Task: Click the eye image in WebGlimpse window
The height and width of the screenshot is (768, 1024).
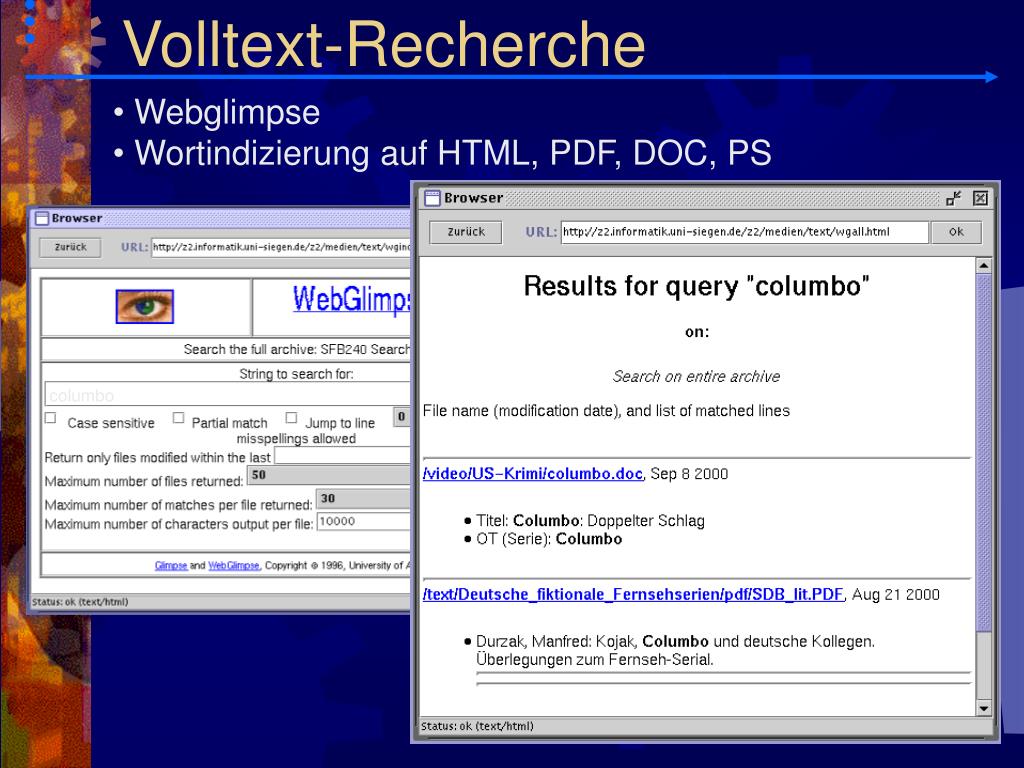Action: click(144, 306)
